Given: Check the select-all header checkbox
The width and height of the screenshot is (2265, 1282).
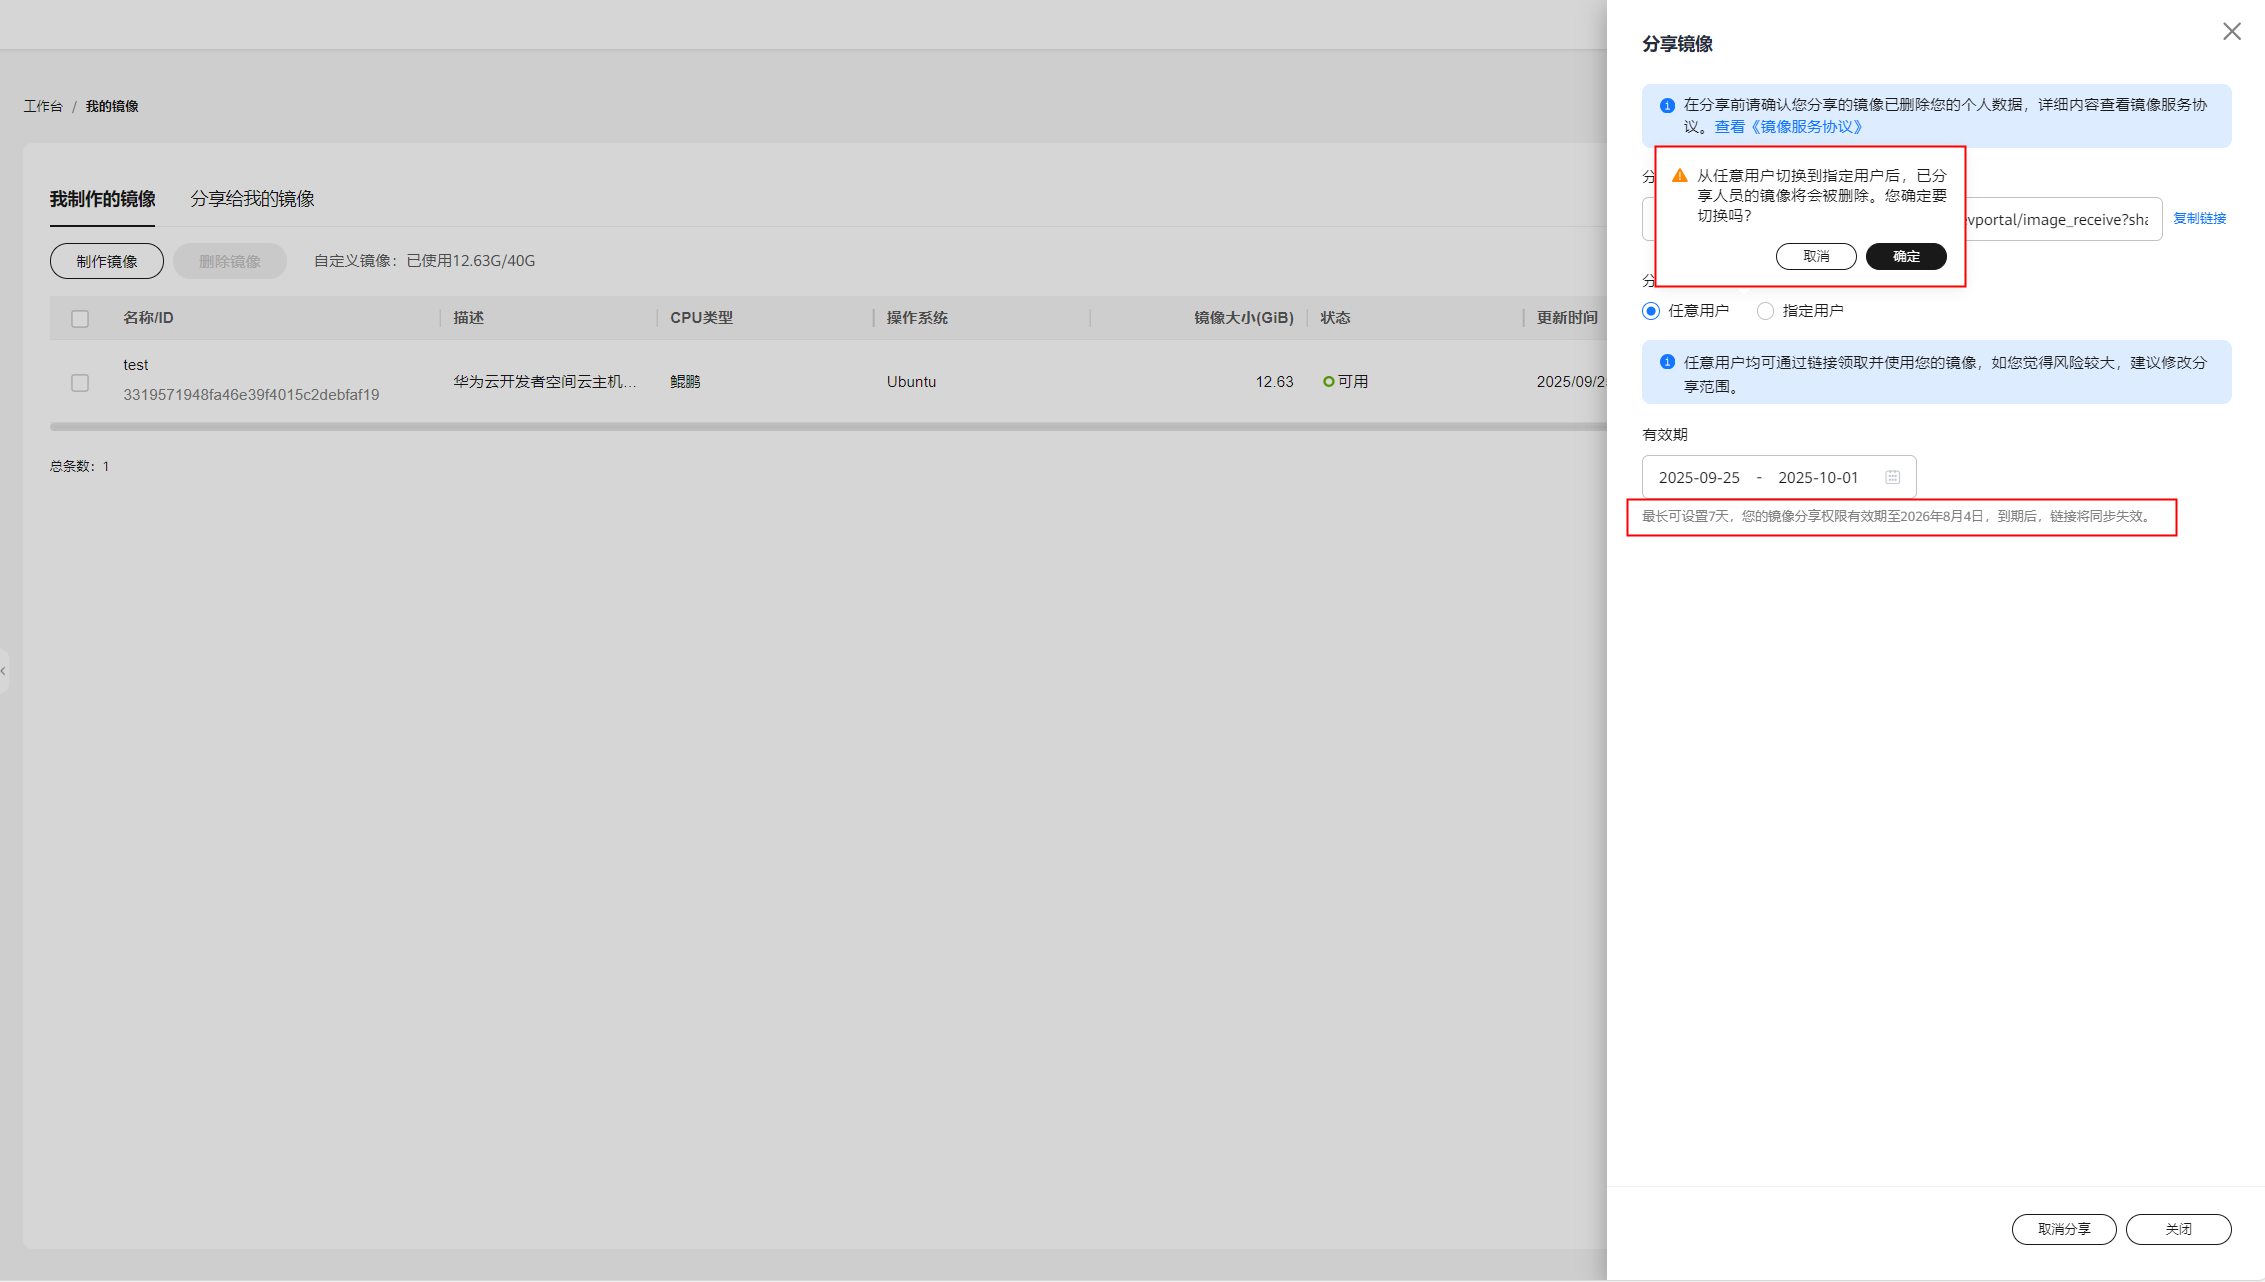Looking at the screenshot, I should coord(80,319).
